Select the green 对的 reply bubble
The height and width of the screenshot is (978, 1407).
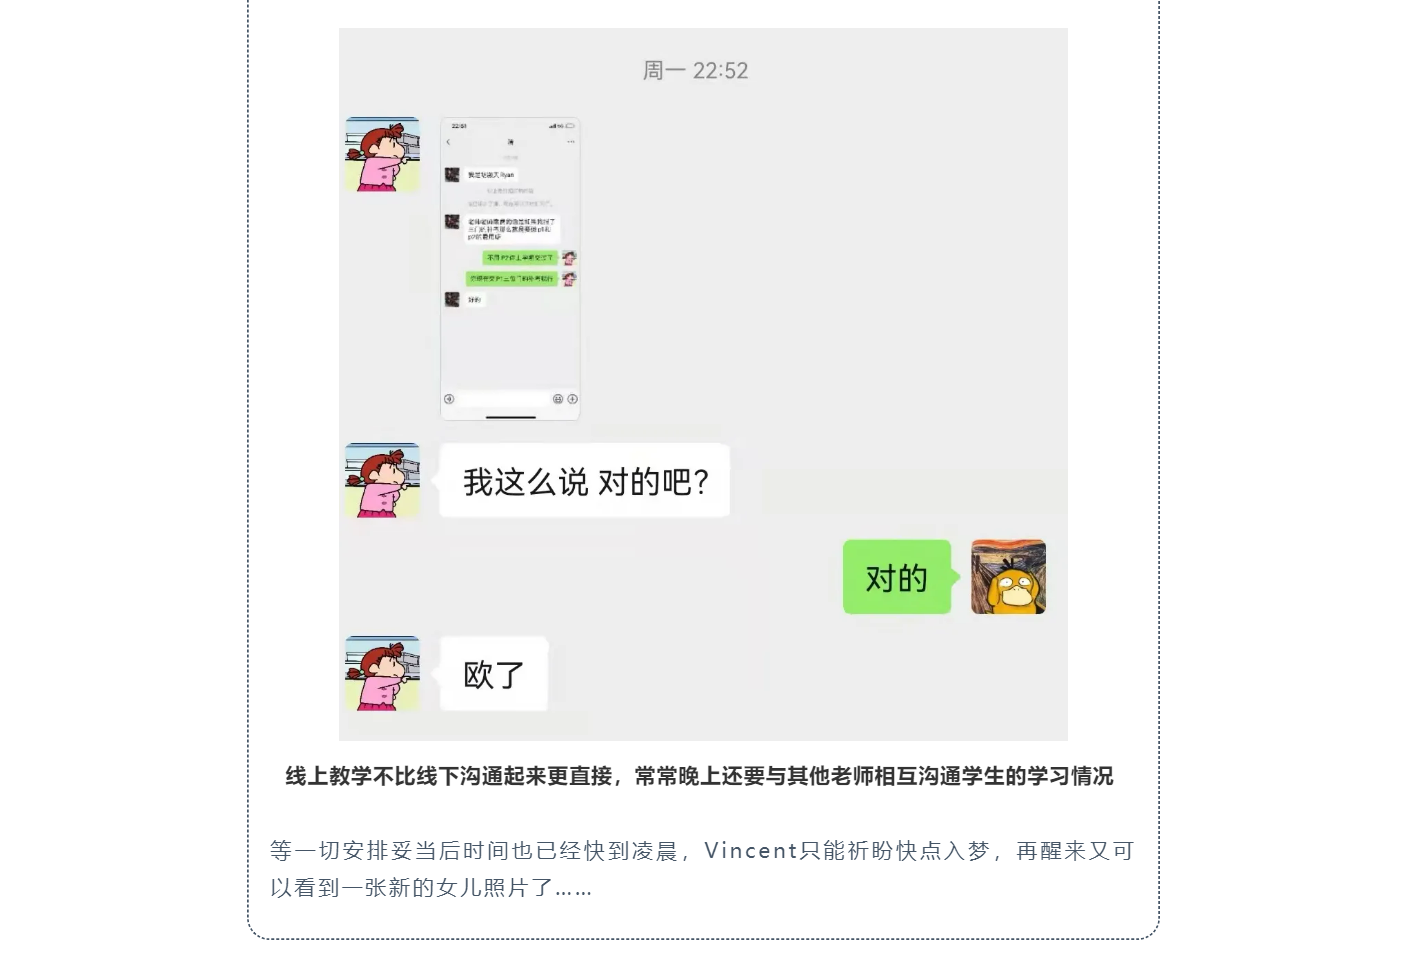897,577
